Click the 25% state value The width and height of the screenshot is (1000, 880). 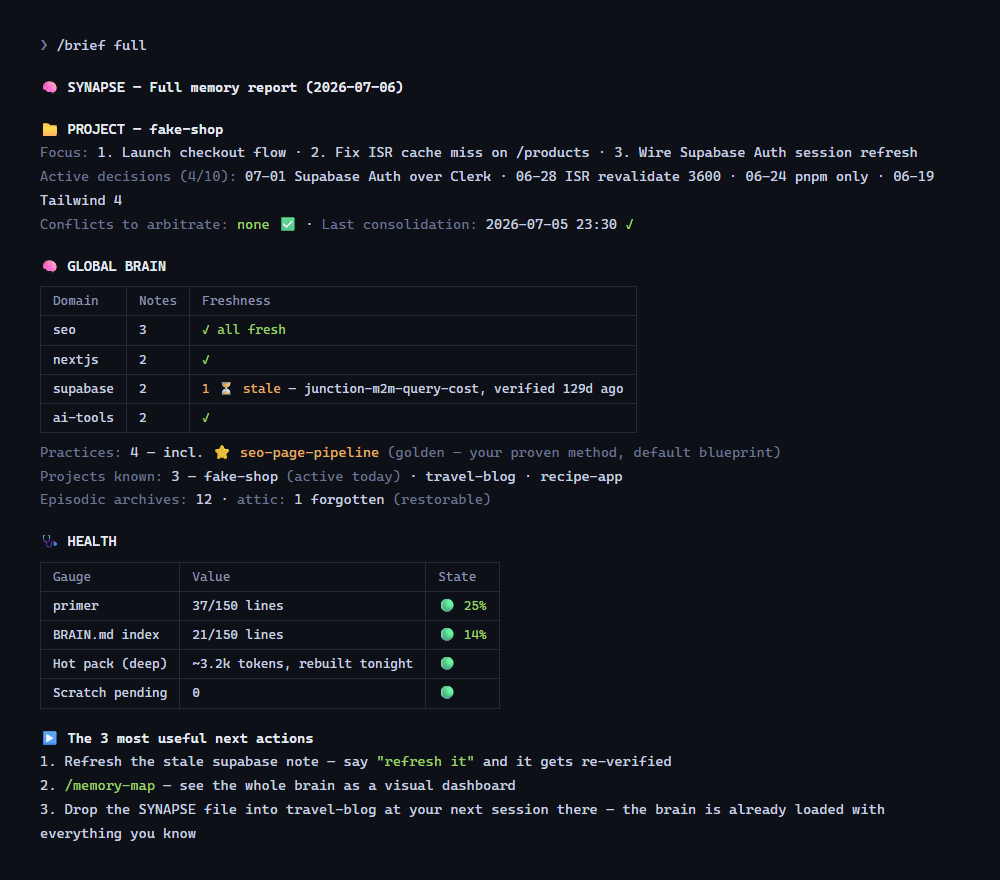(475, 606)
